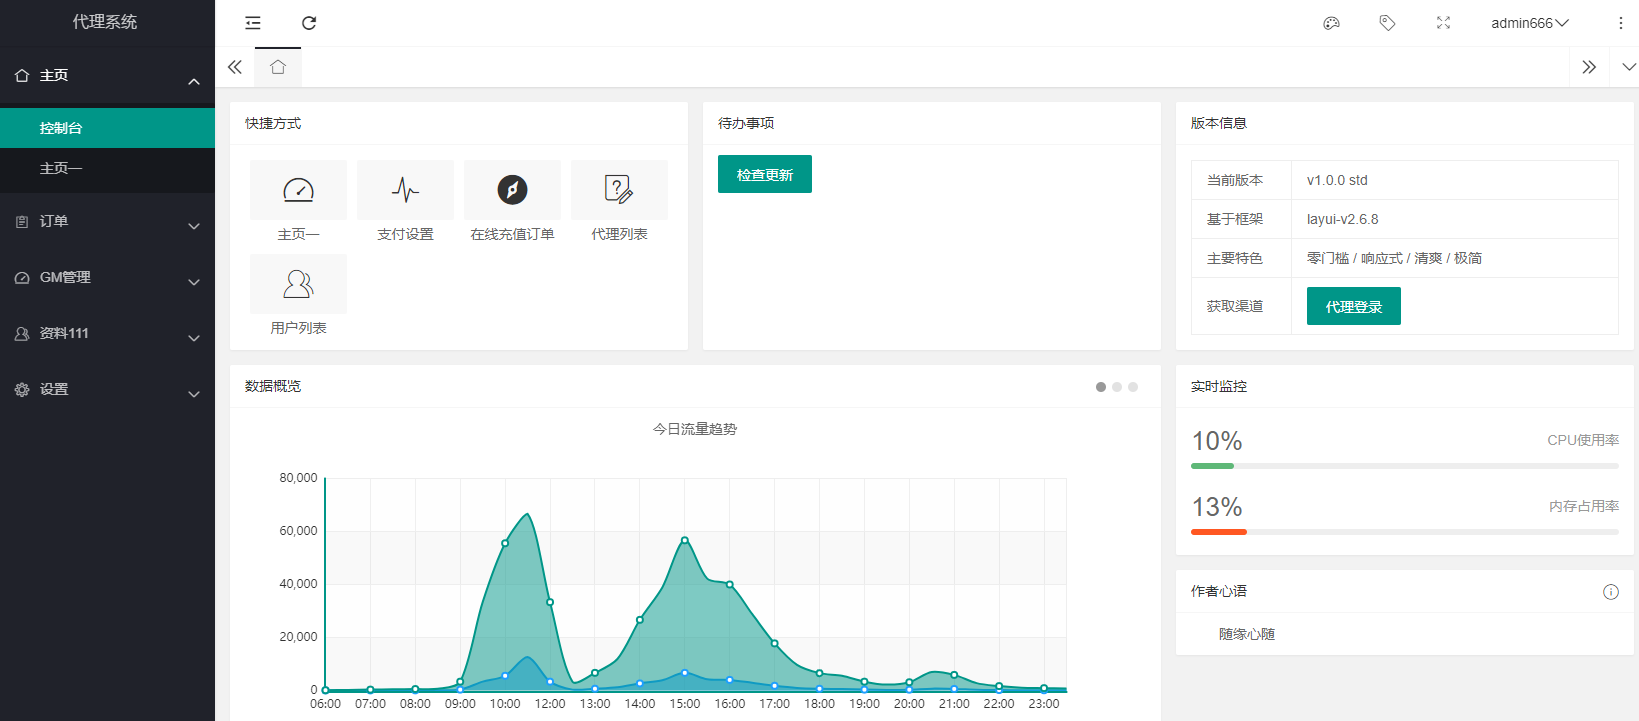Open the admin666 user dropdown

[x=1530, y=23]
